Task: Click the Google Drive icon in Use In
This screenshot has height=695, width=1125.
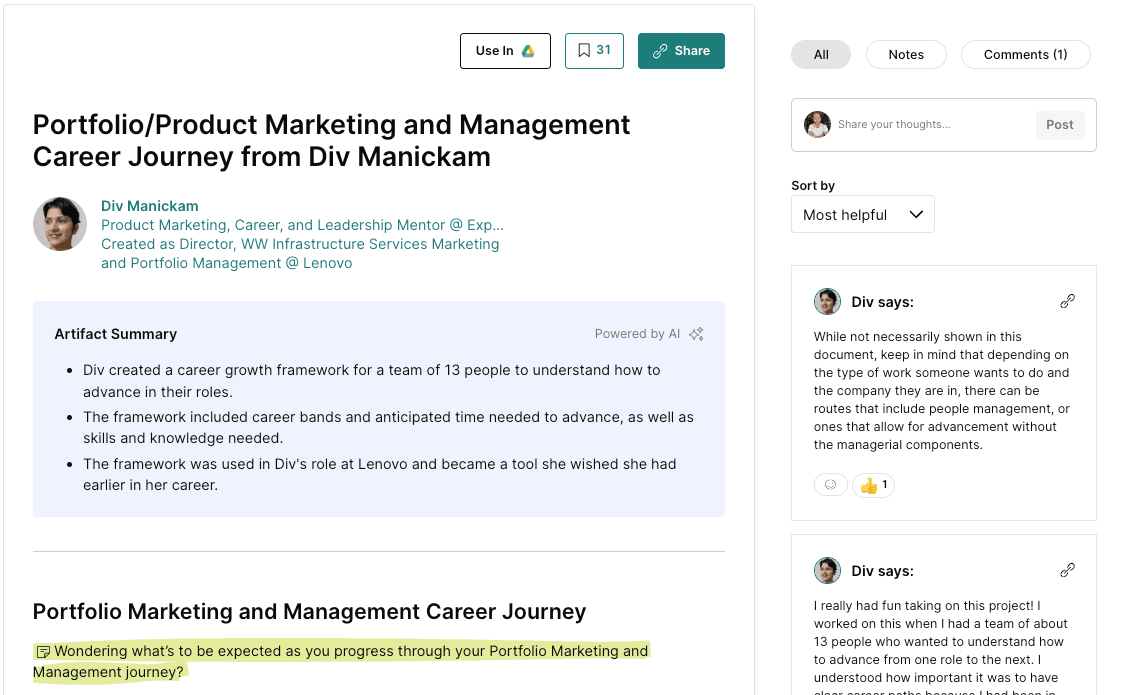Action: tap(528, 51)
